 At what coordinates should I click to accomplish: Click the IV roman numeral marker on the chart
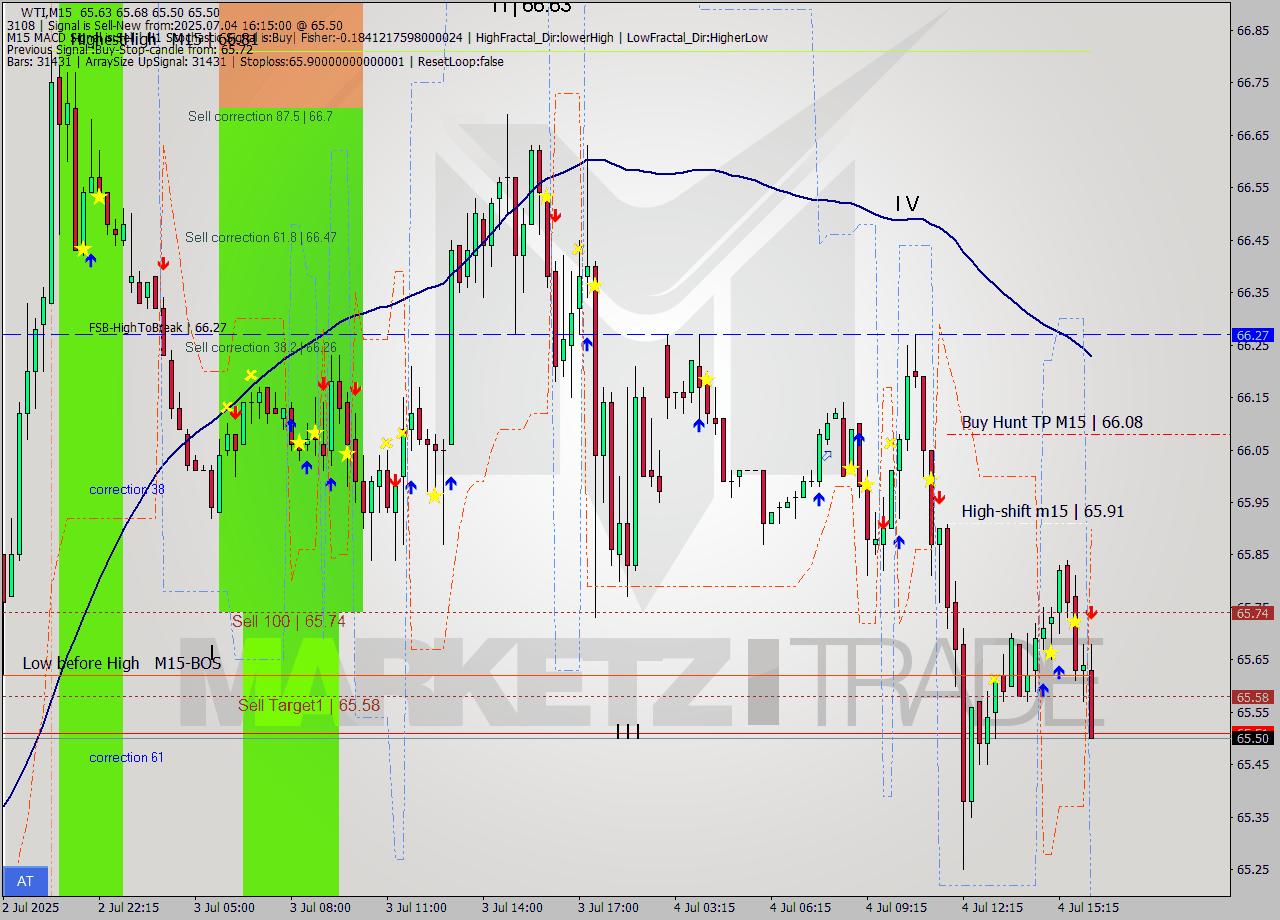(x=908, y=205)
